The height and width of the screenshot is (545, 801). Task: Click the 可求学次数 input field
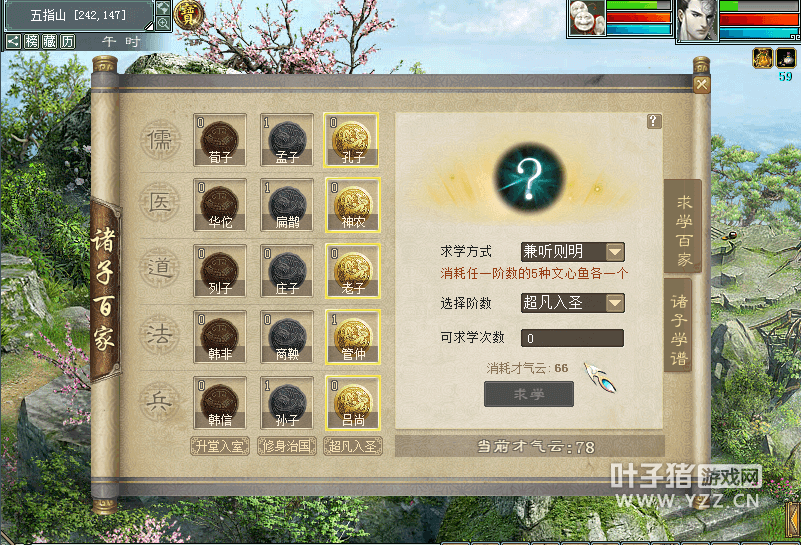tap(572, 338)
